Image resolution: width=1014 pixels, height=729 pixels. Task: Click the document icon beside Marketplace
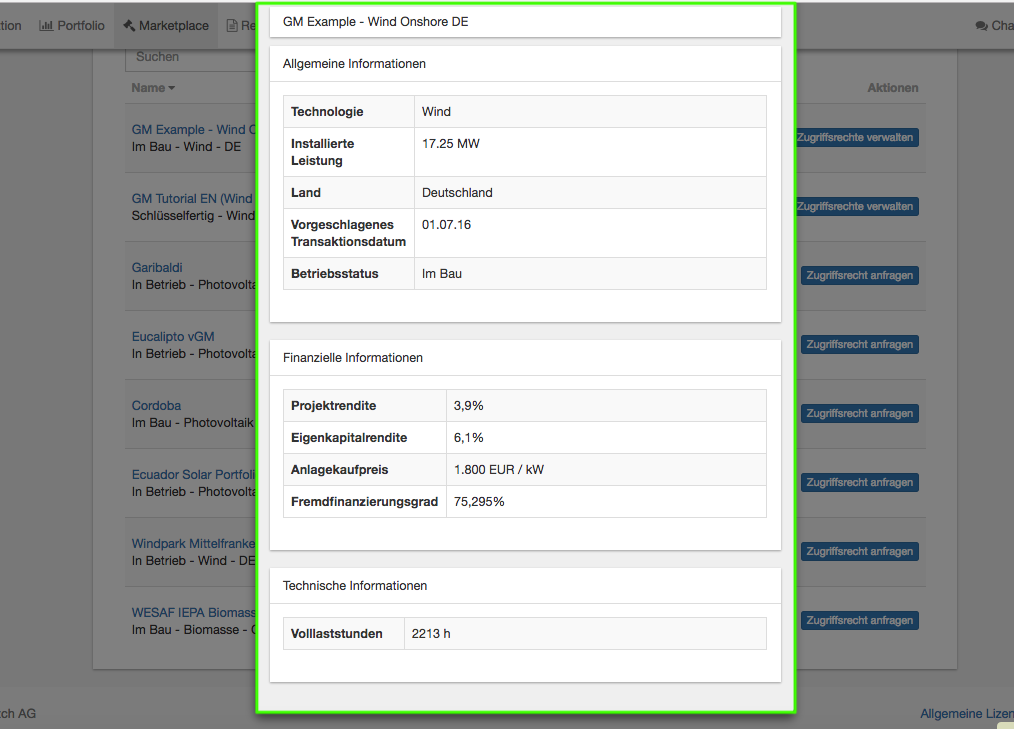tap(232, 26)
